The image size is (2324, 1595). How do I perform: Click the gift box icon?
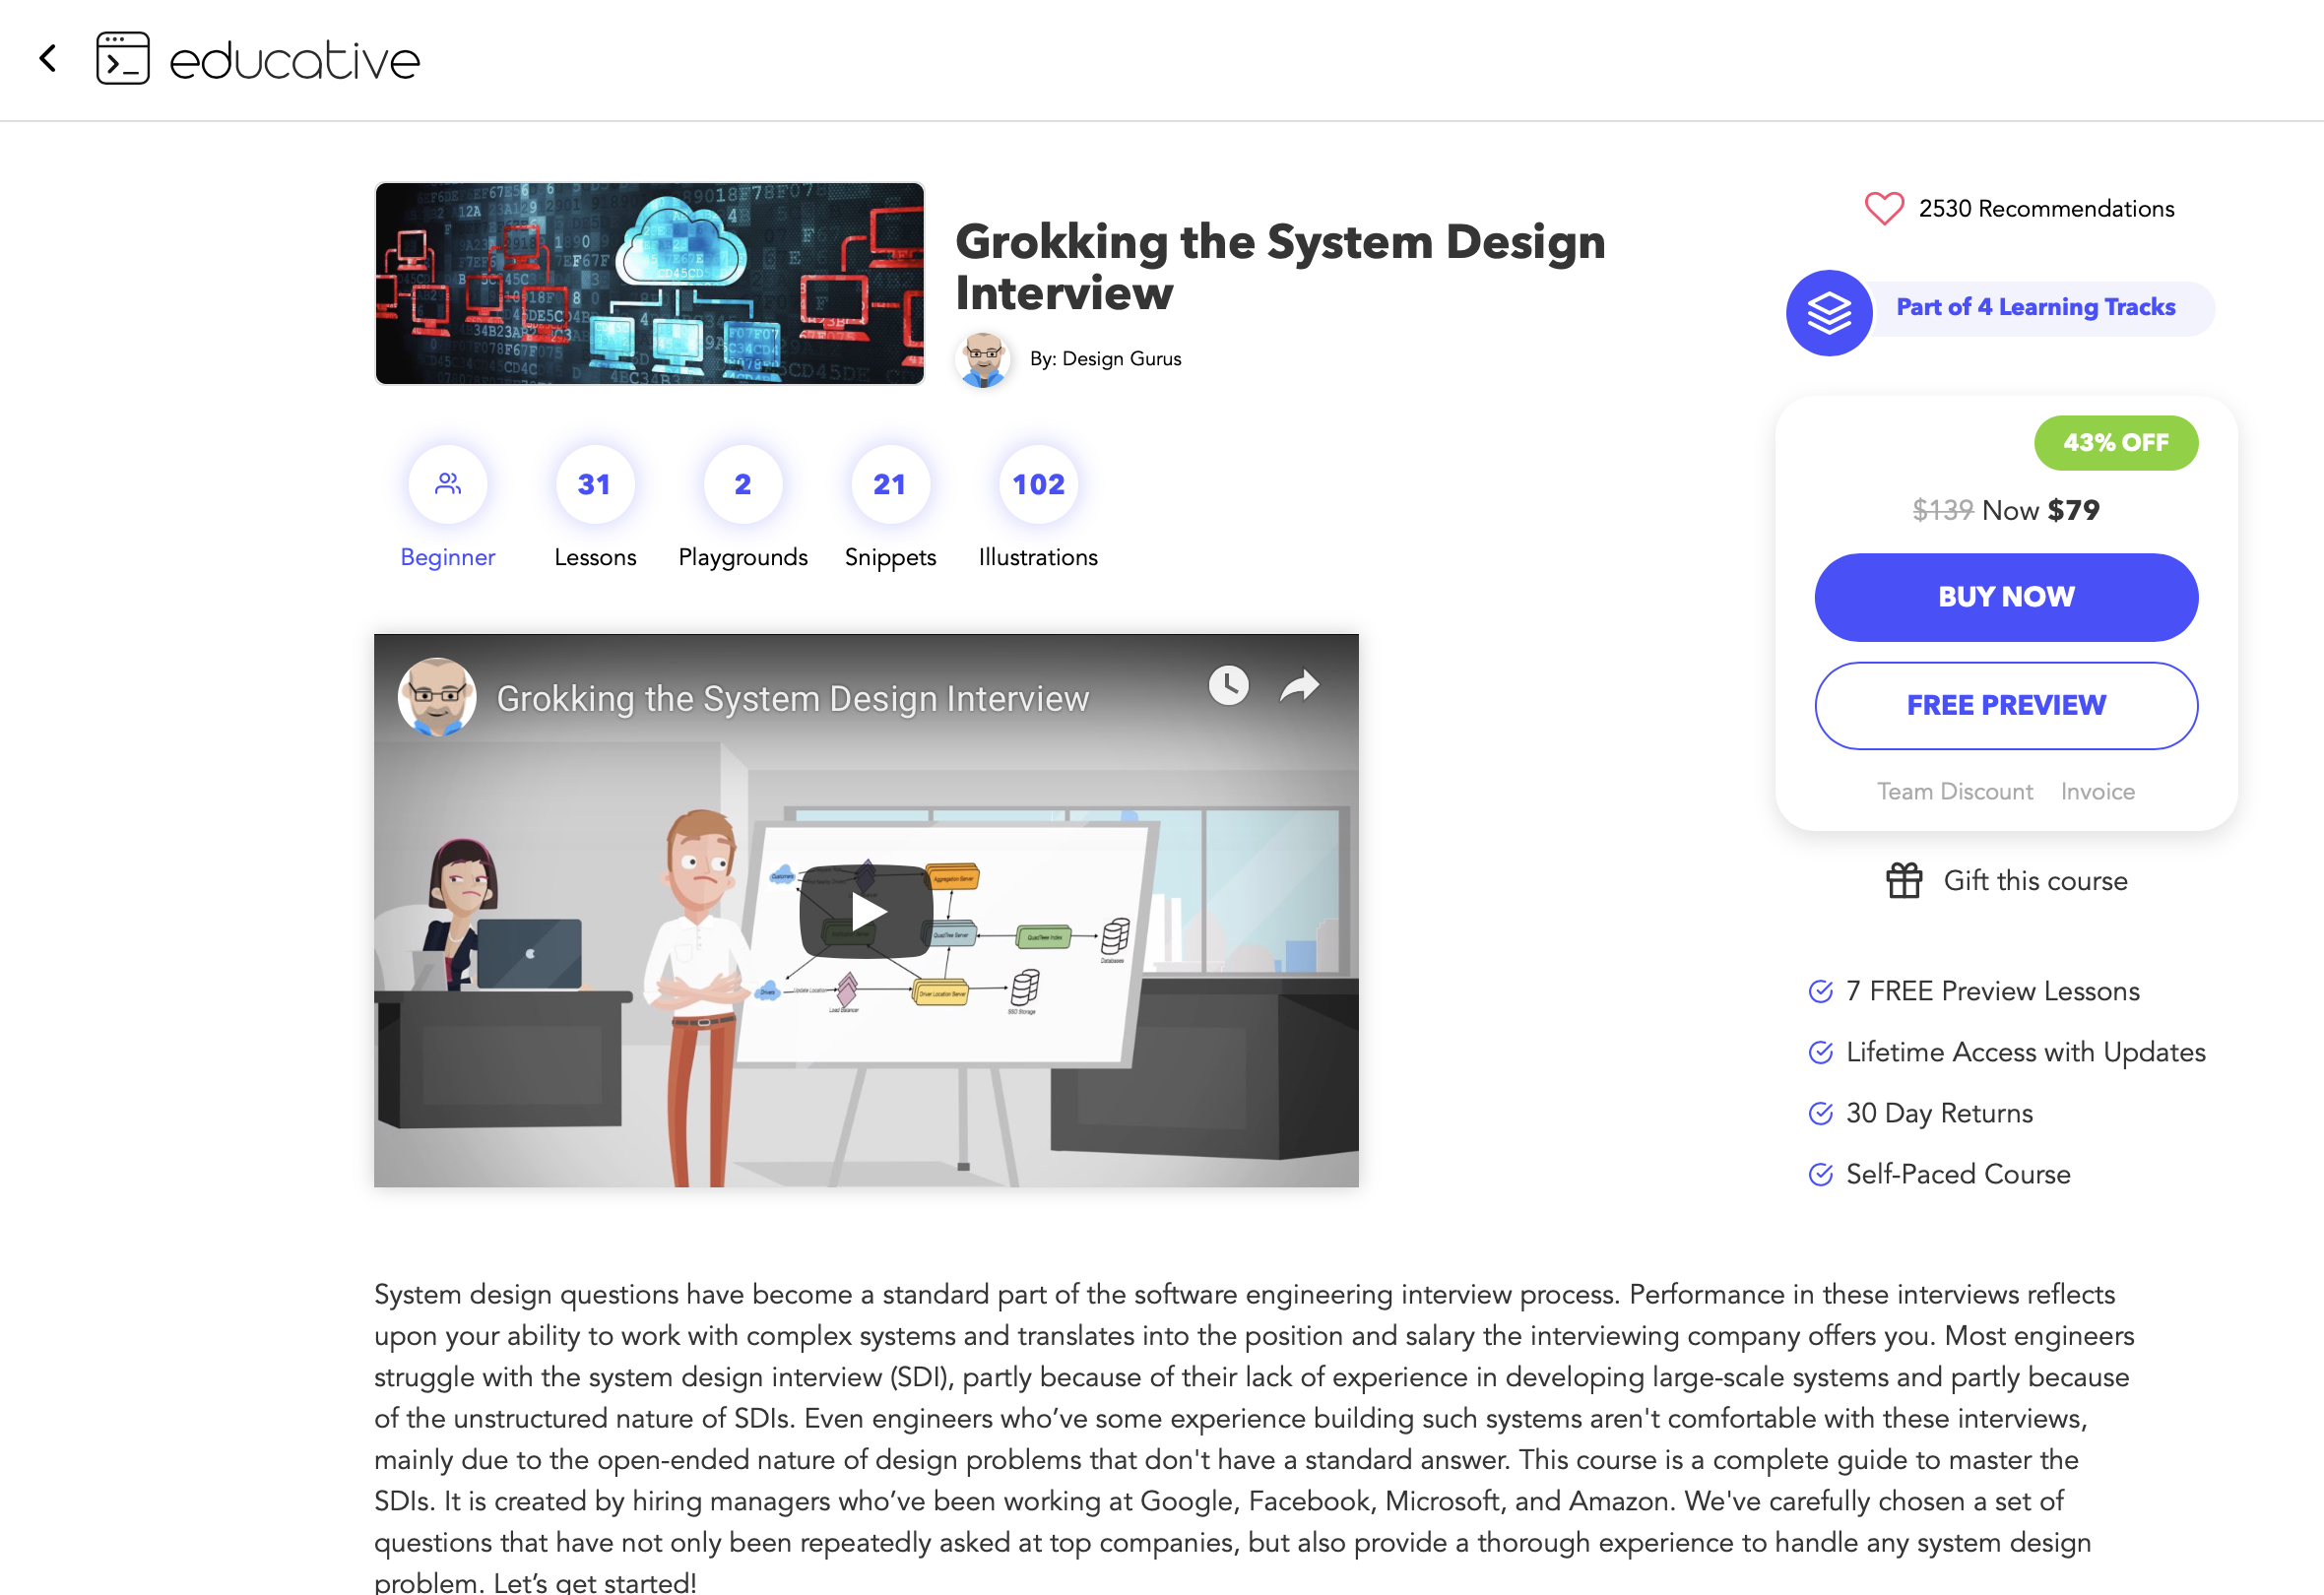[1903, 880]
